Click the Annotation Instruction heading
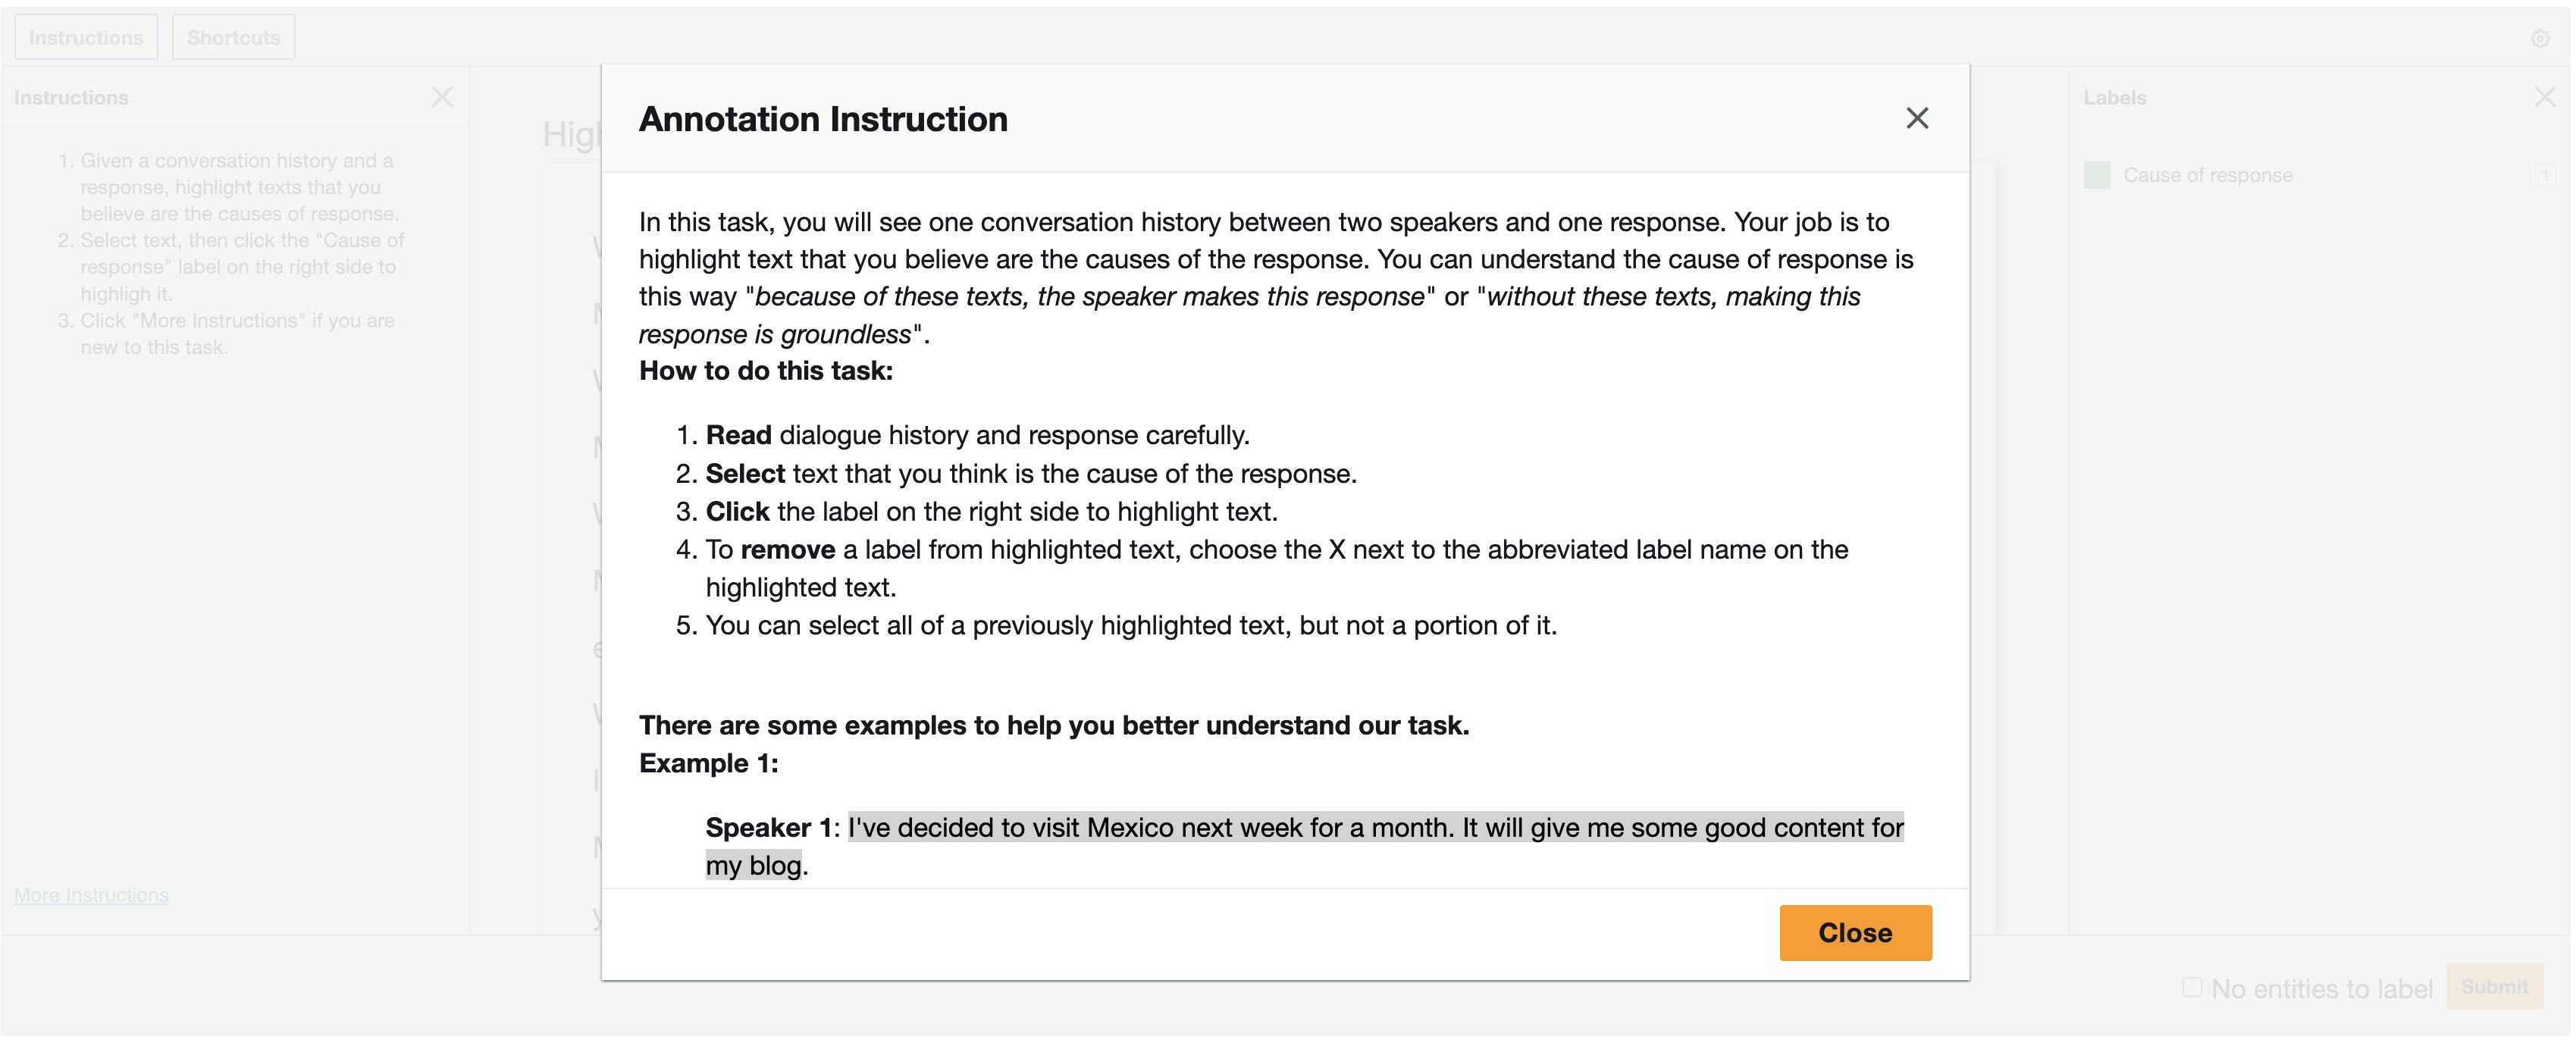The height and width of the screenshot is (1046, 2576). 823,119
